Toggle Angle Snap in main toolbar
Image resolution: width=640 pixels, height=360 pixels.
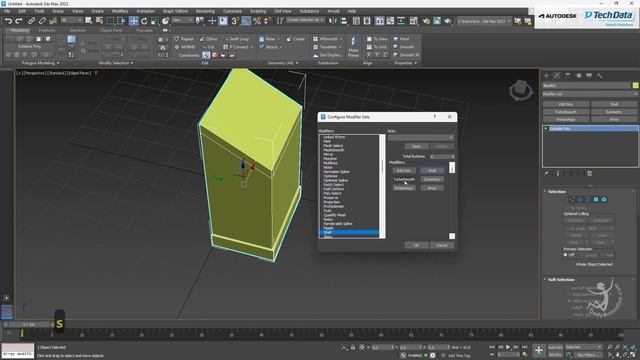[x=246, y=21]
